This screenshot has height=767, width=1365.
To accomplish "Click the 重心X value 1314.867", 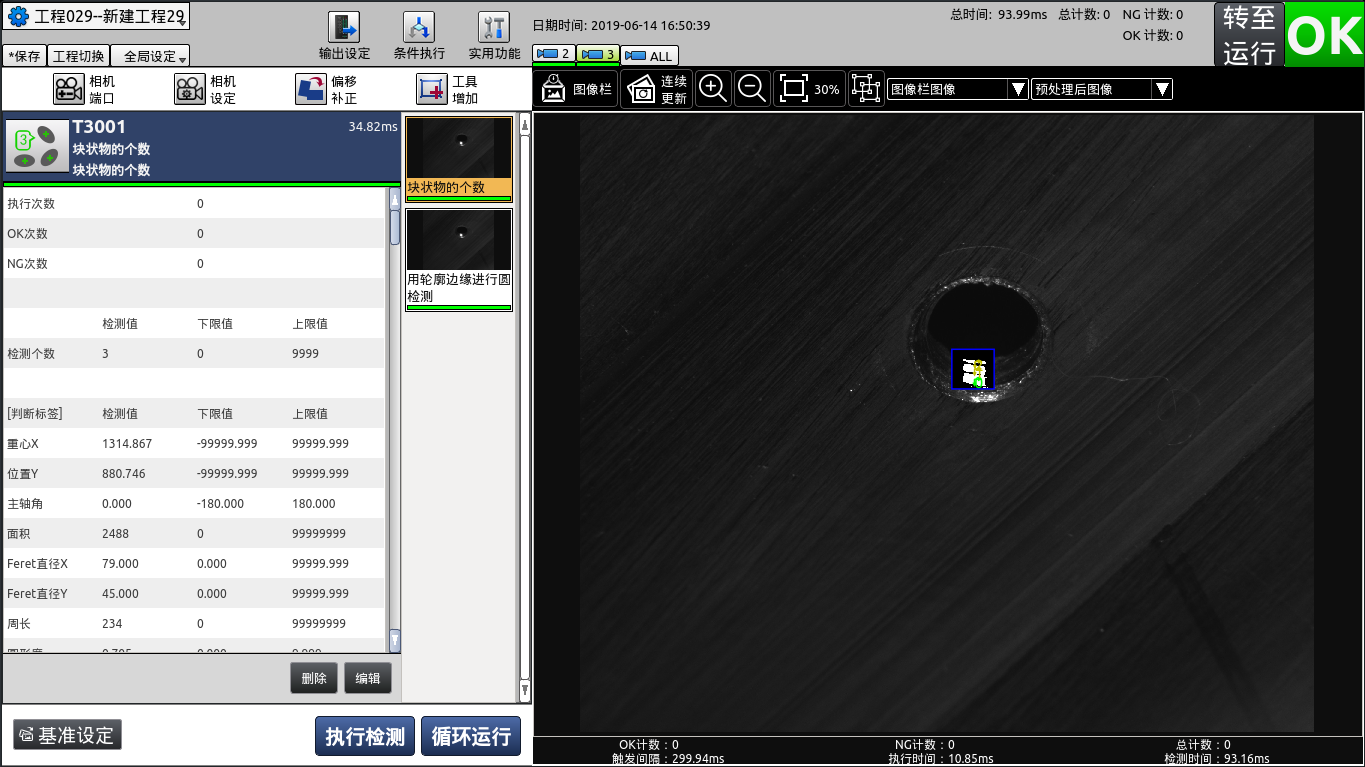I will pos(127,444).
